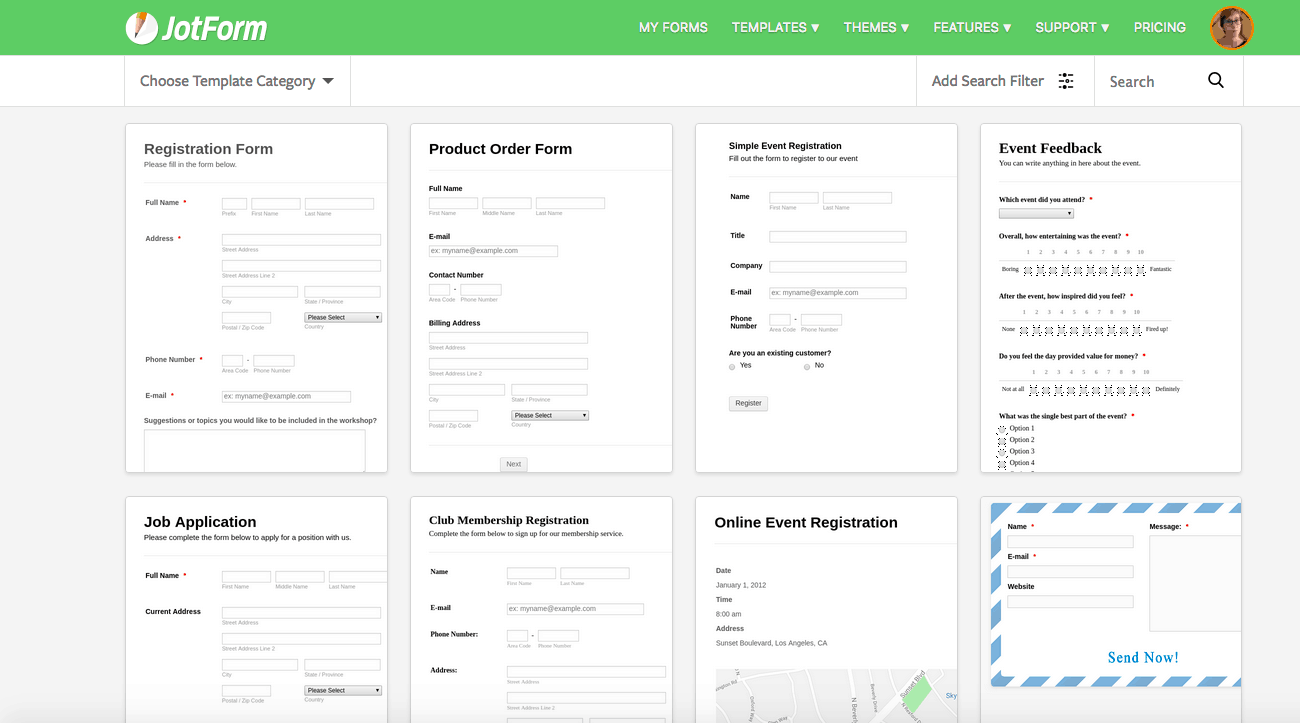Click the profile avatar photo
This screenshot has width=1300, height=723.
point(1232,27)
